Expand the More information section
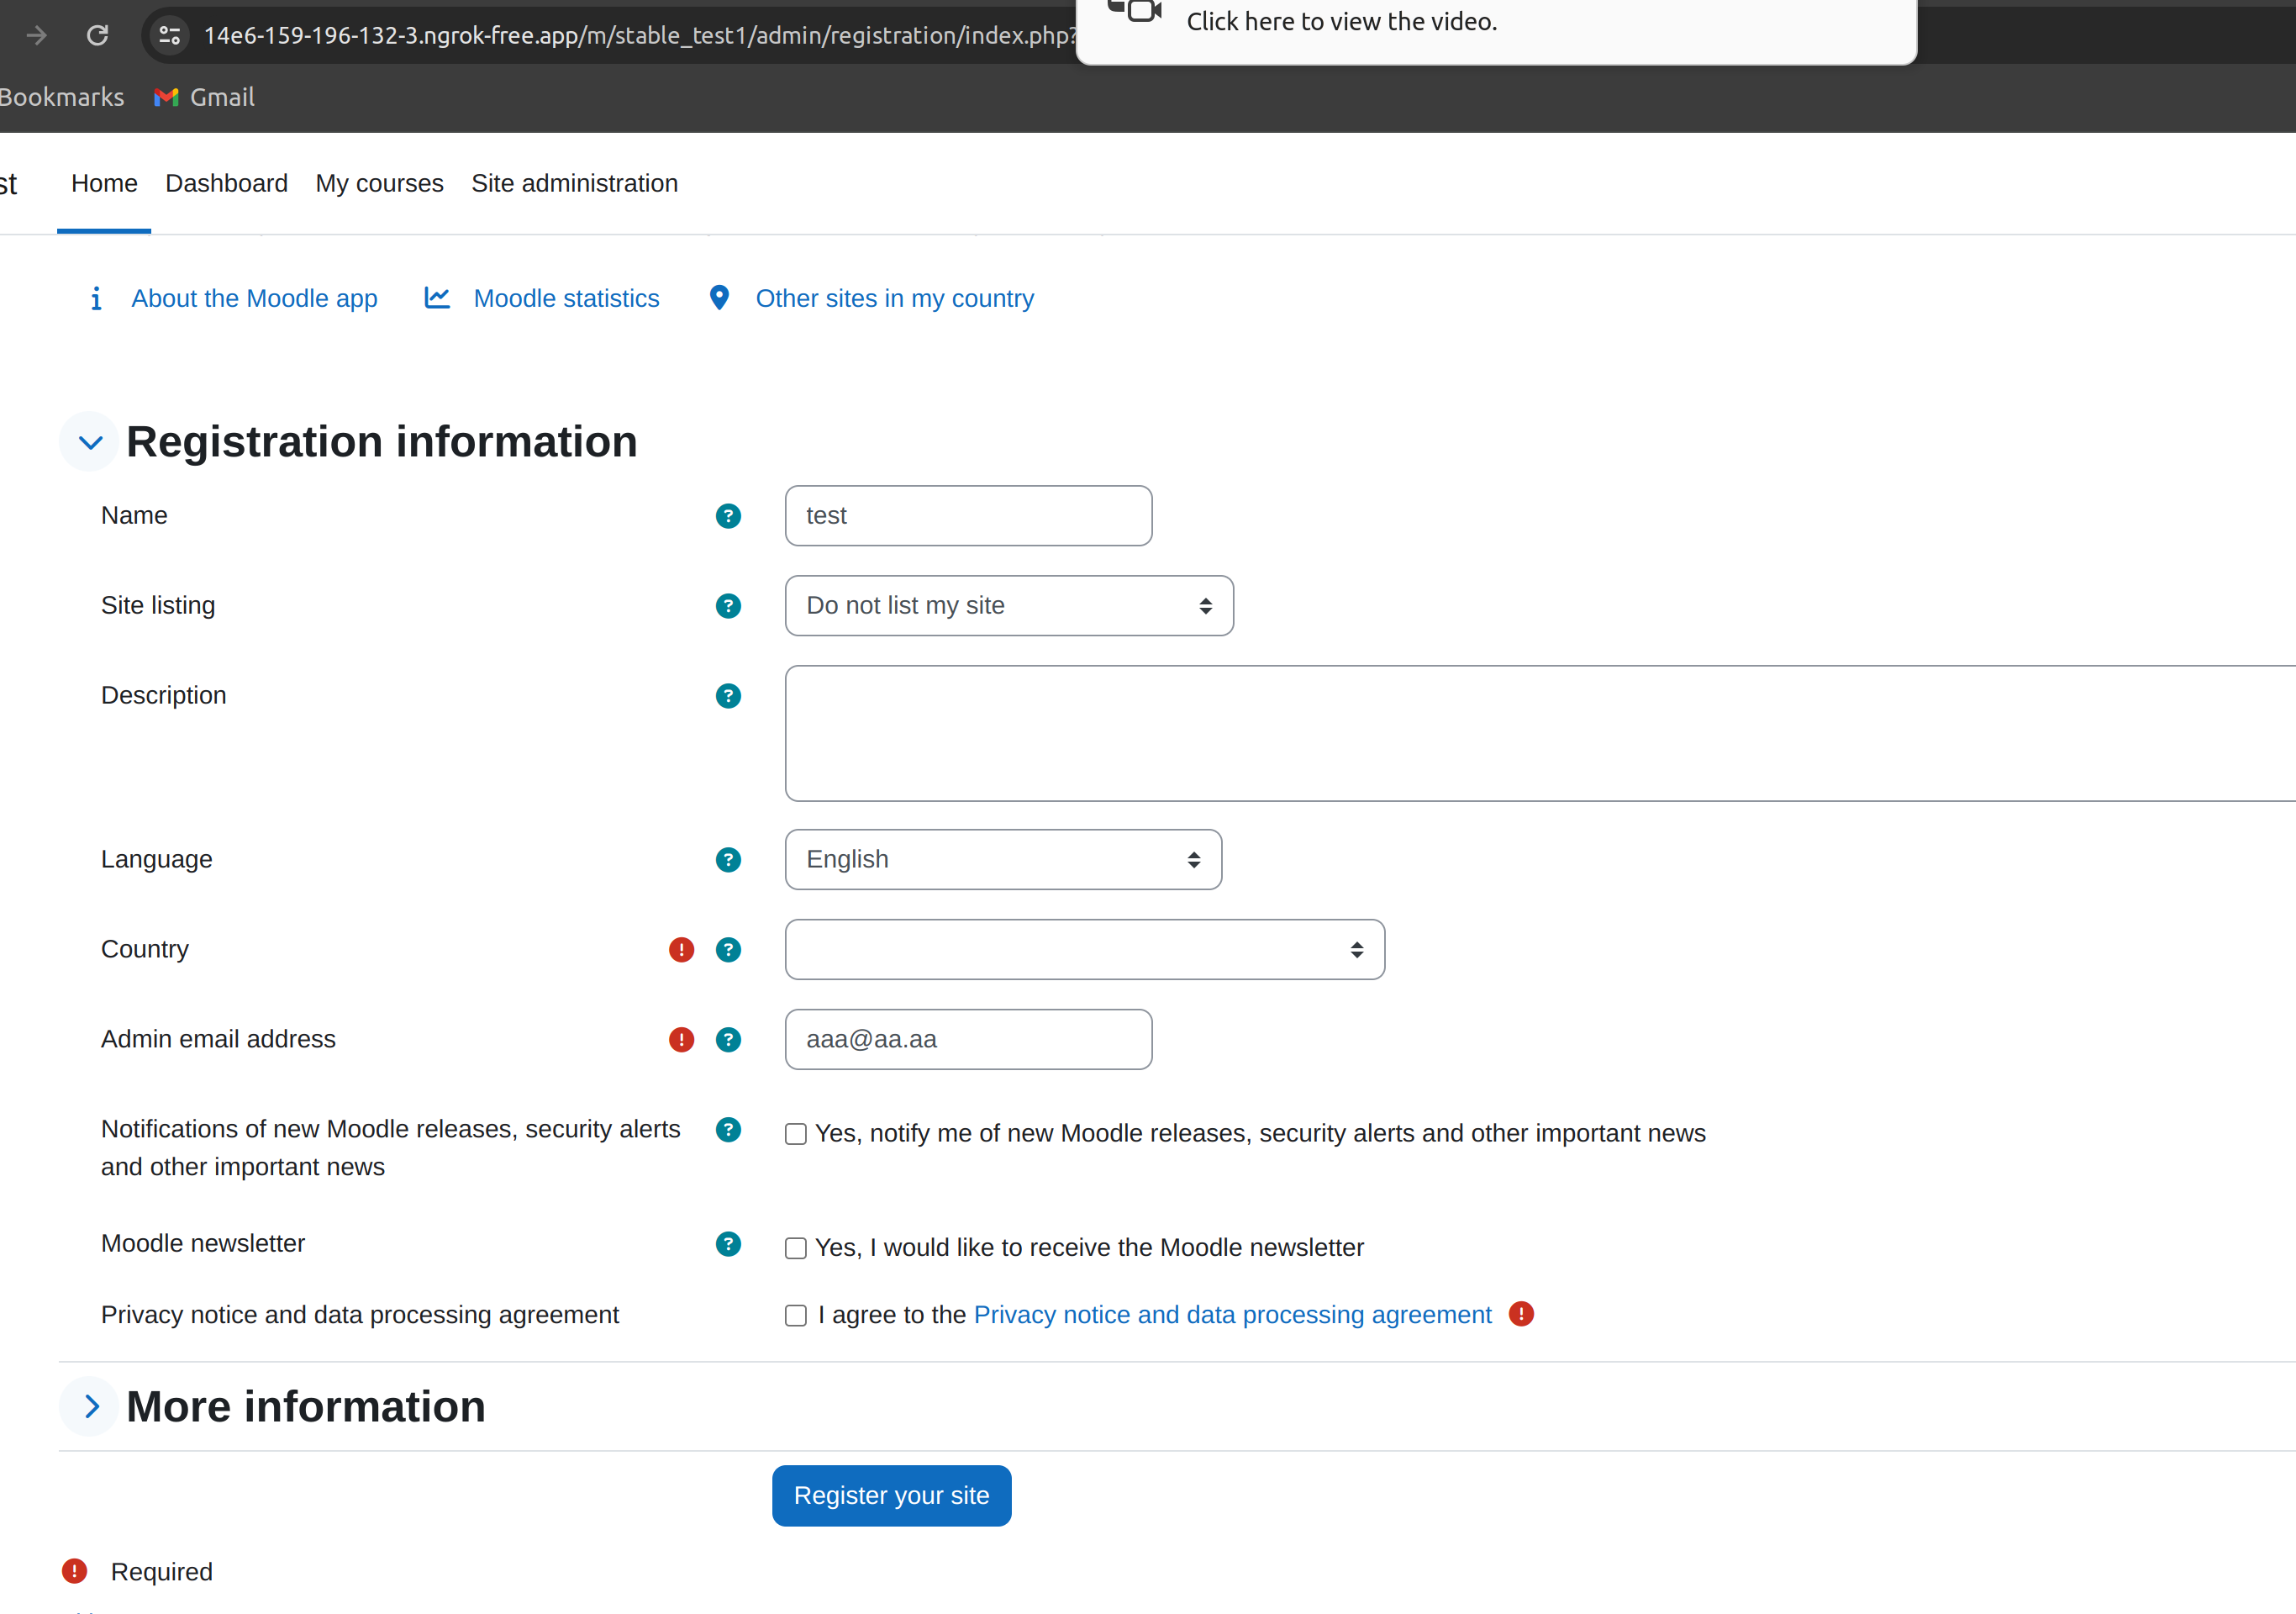The width and height of the screenshot is (2296, 1614). 90,1407
